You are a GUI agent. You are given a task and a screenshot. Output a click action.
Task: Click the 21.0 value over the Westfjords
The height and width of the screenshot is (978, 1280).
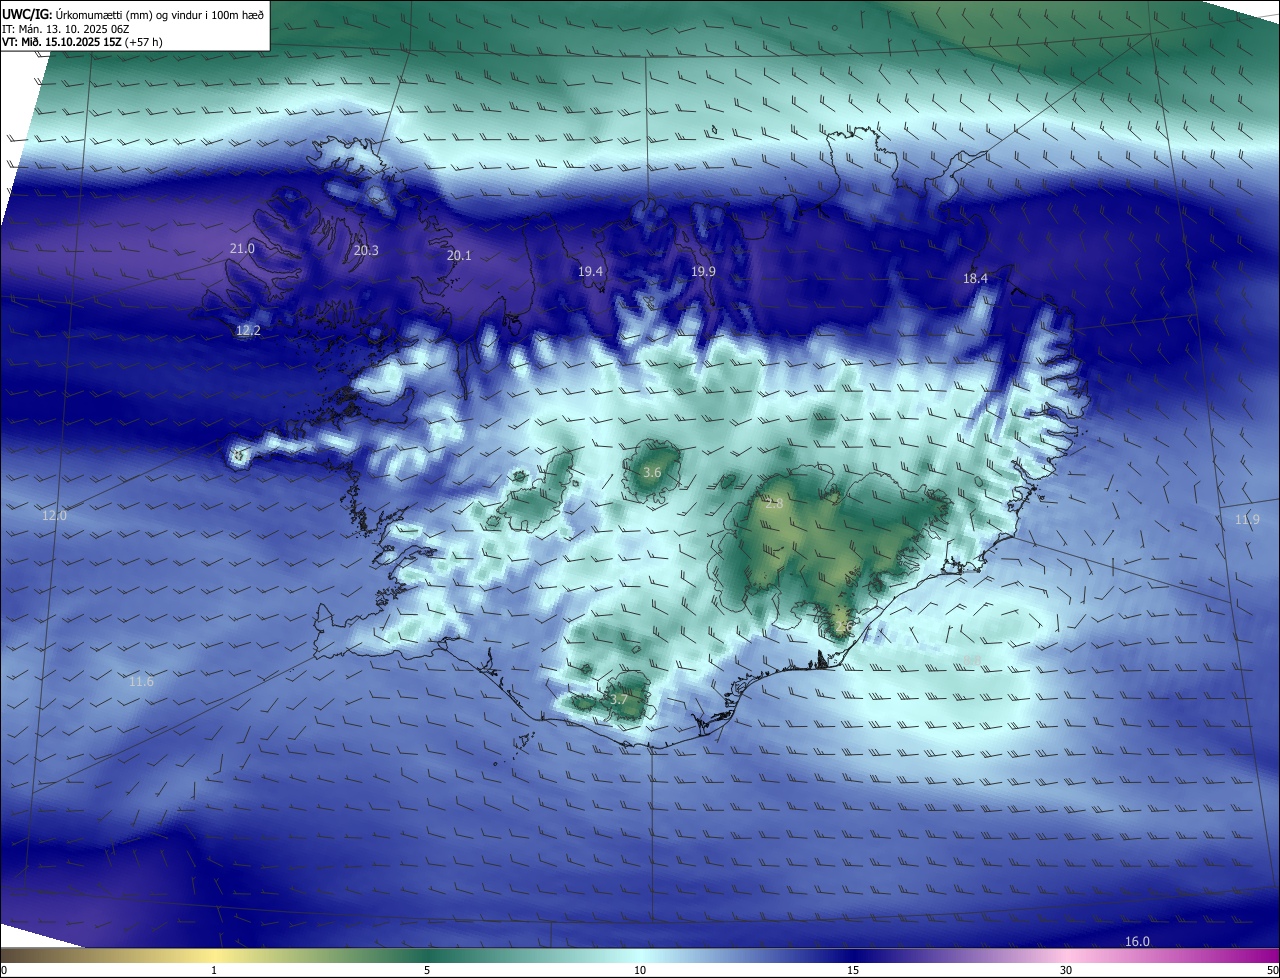[242, 248]
